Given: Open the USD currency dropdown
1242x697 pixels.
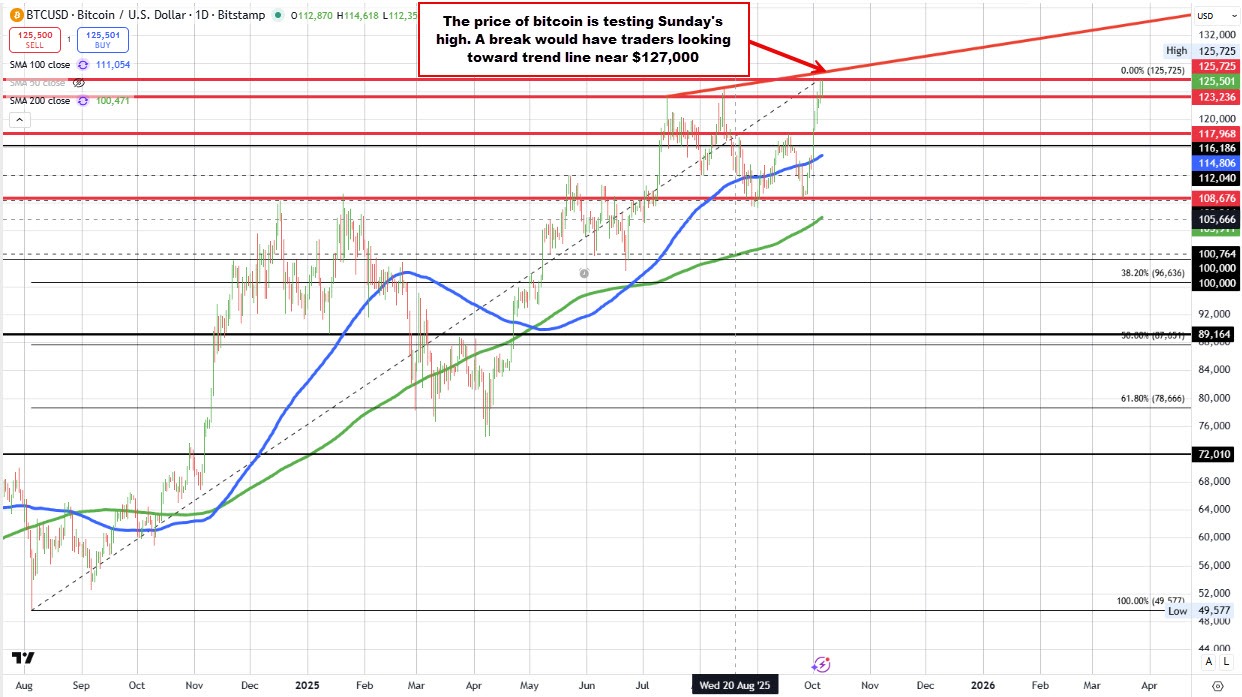Looking at the screenshot, I should point(1205,15).
